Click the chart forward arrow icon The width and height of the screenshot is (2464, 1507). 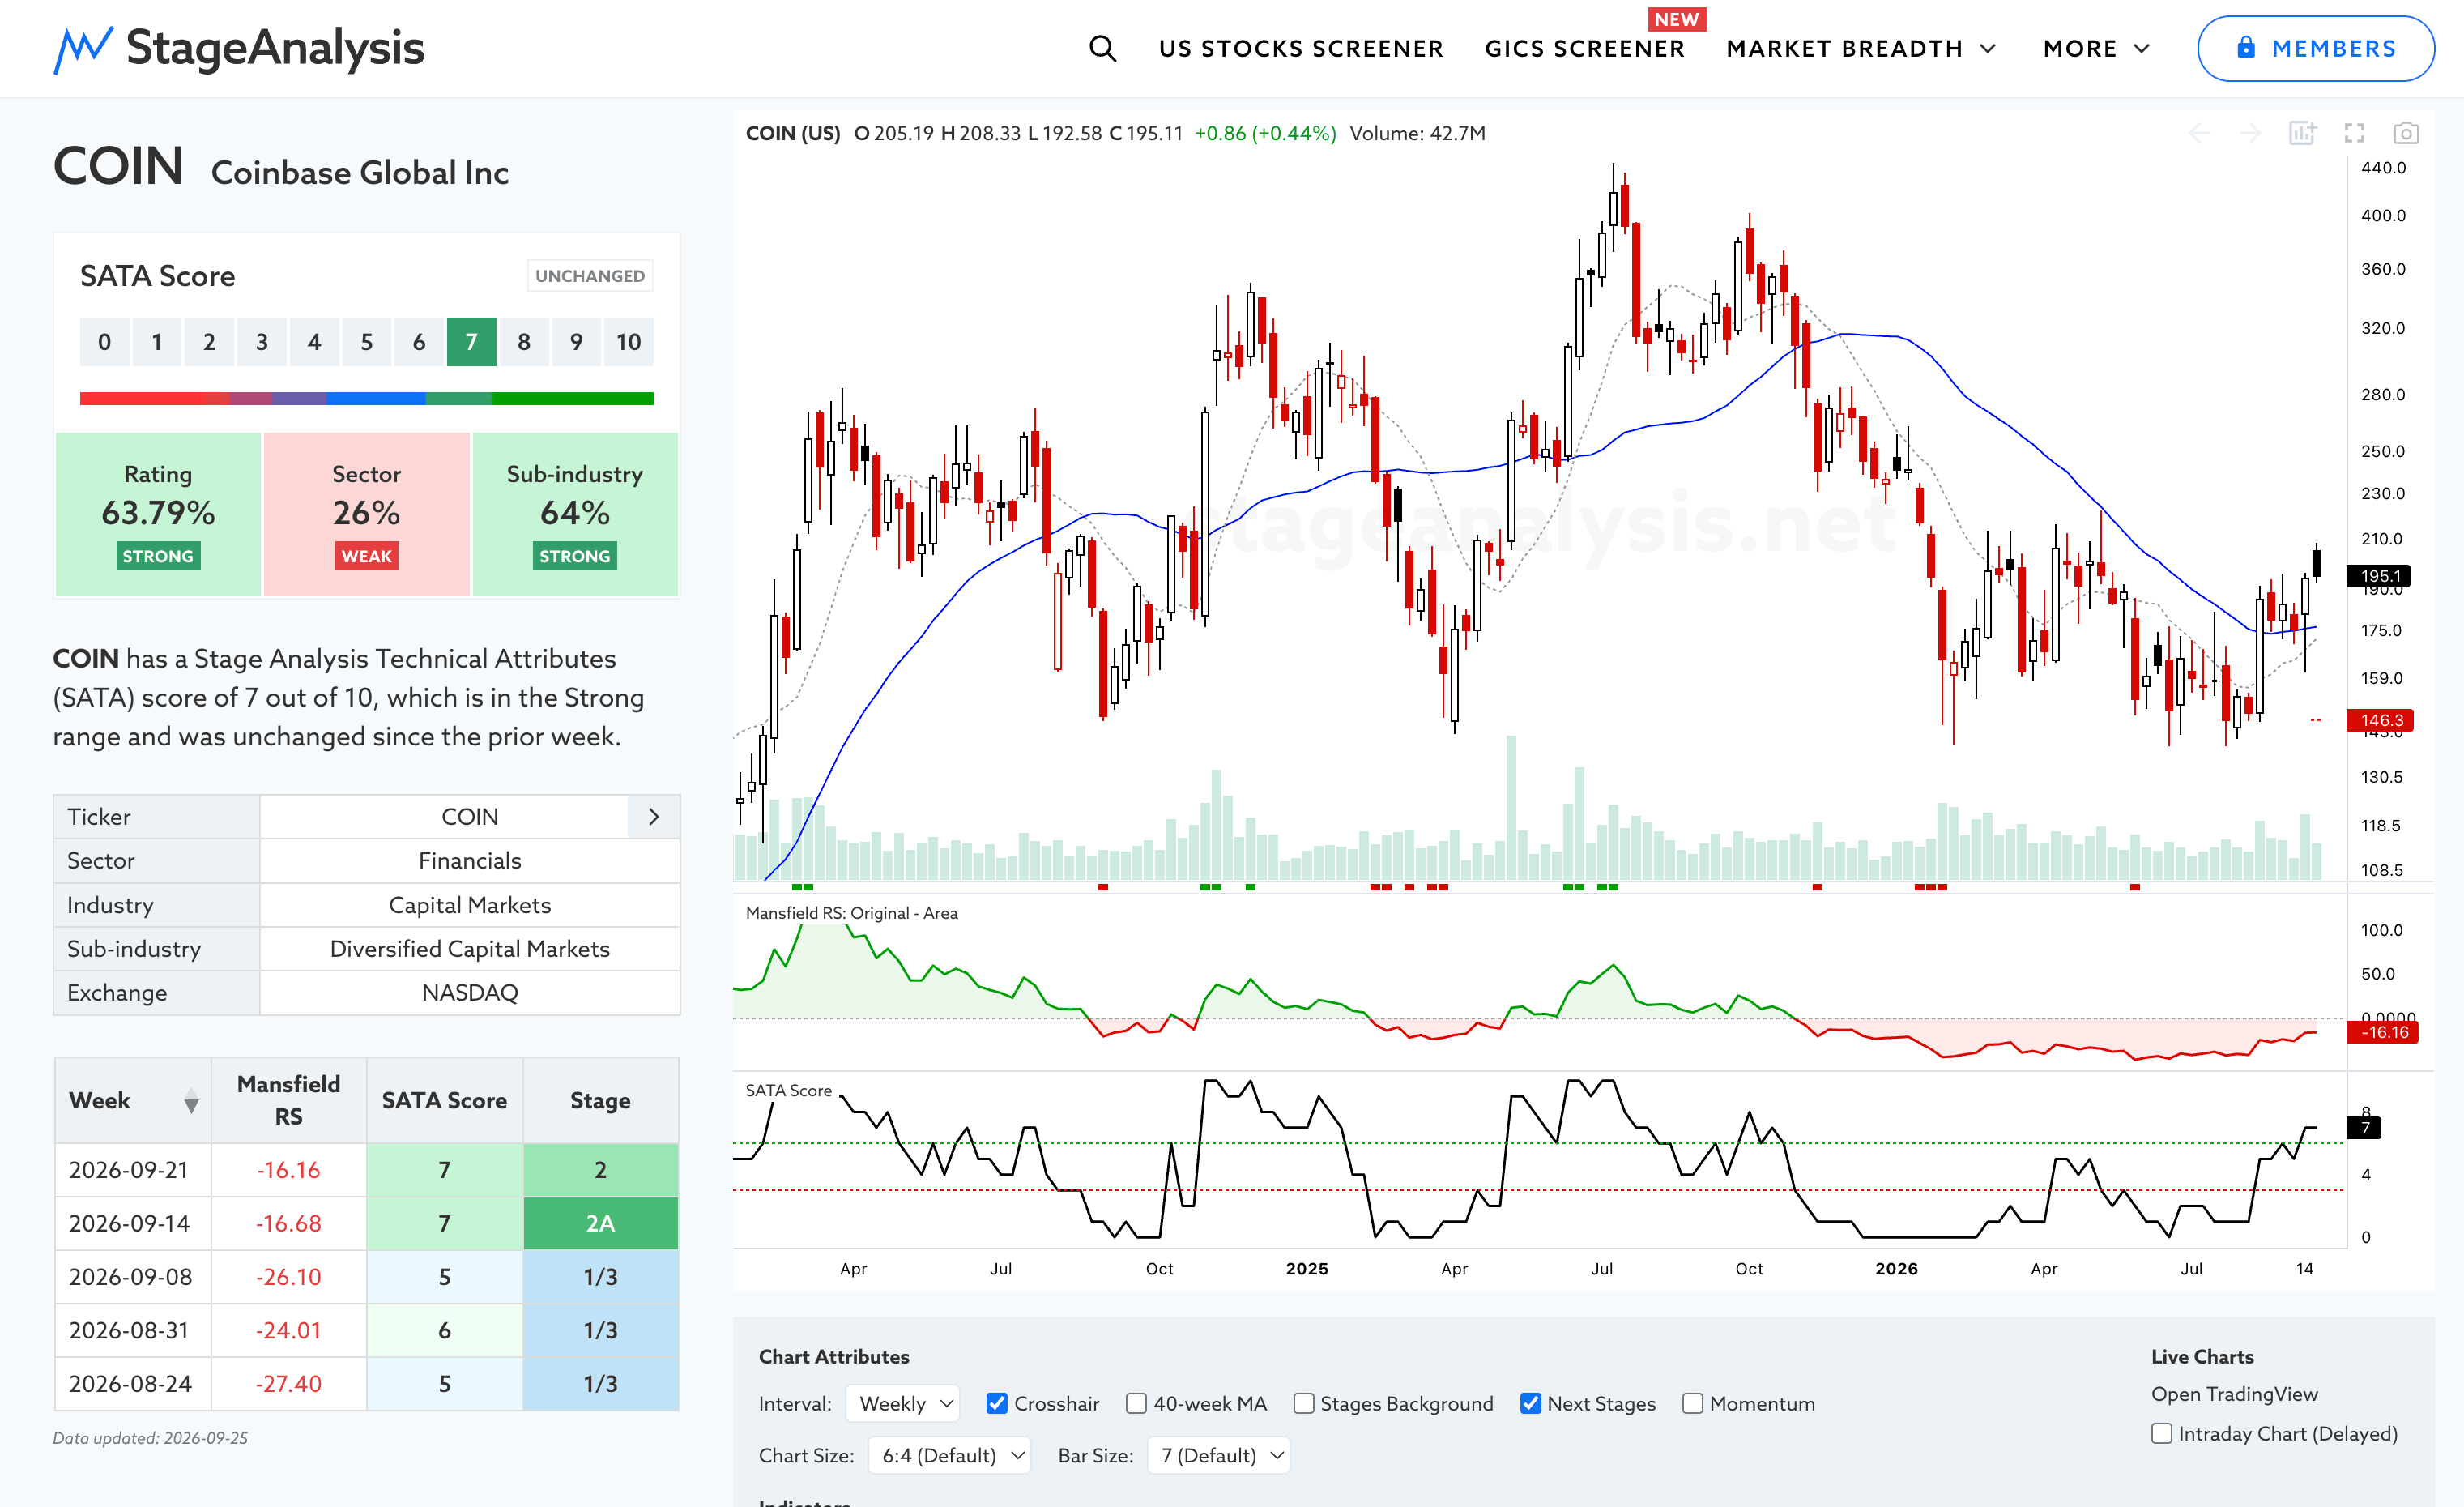(2250, 133)
